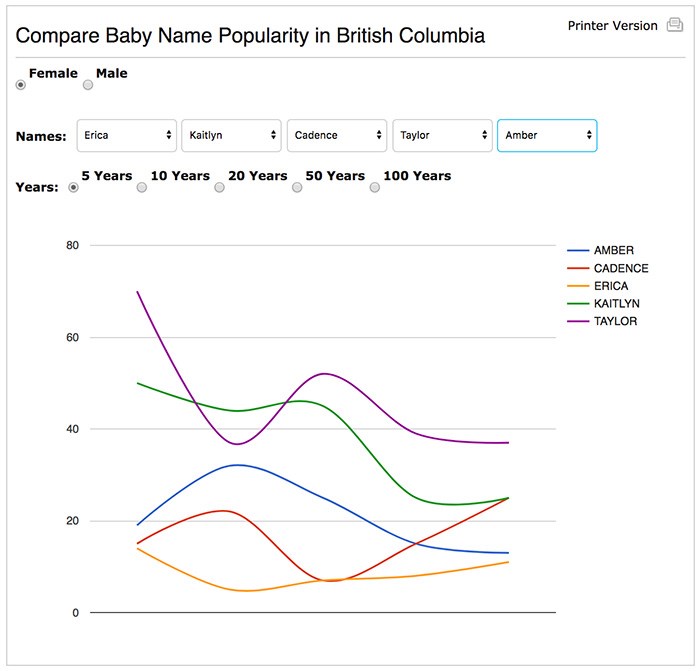Choose the 20 Years radio option
This screenshot has height=671, width=700.
coord(219,188)
